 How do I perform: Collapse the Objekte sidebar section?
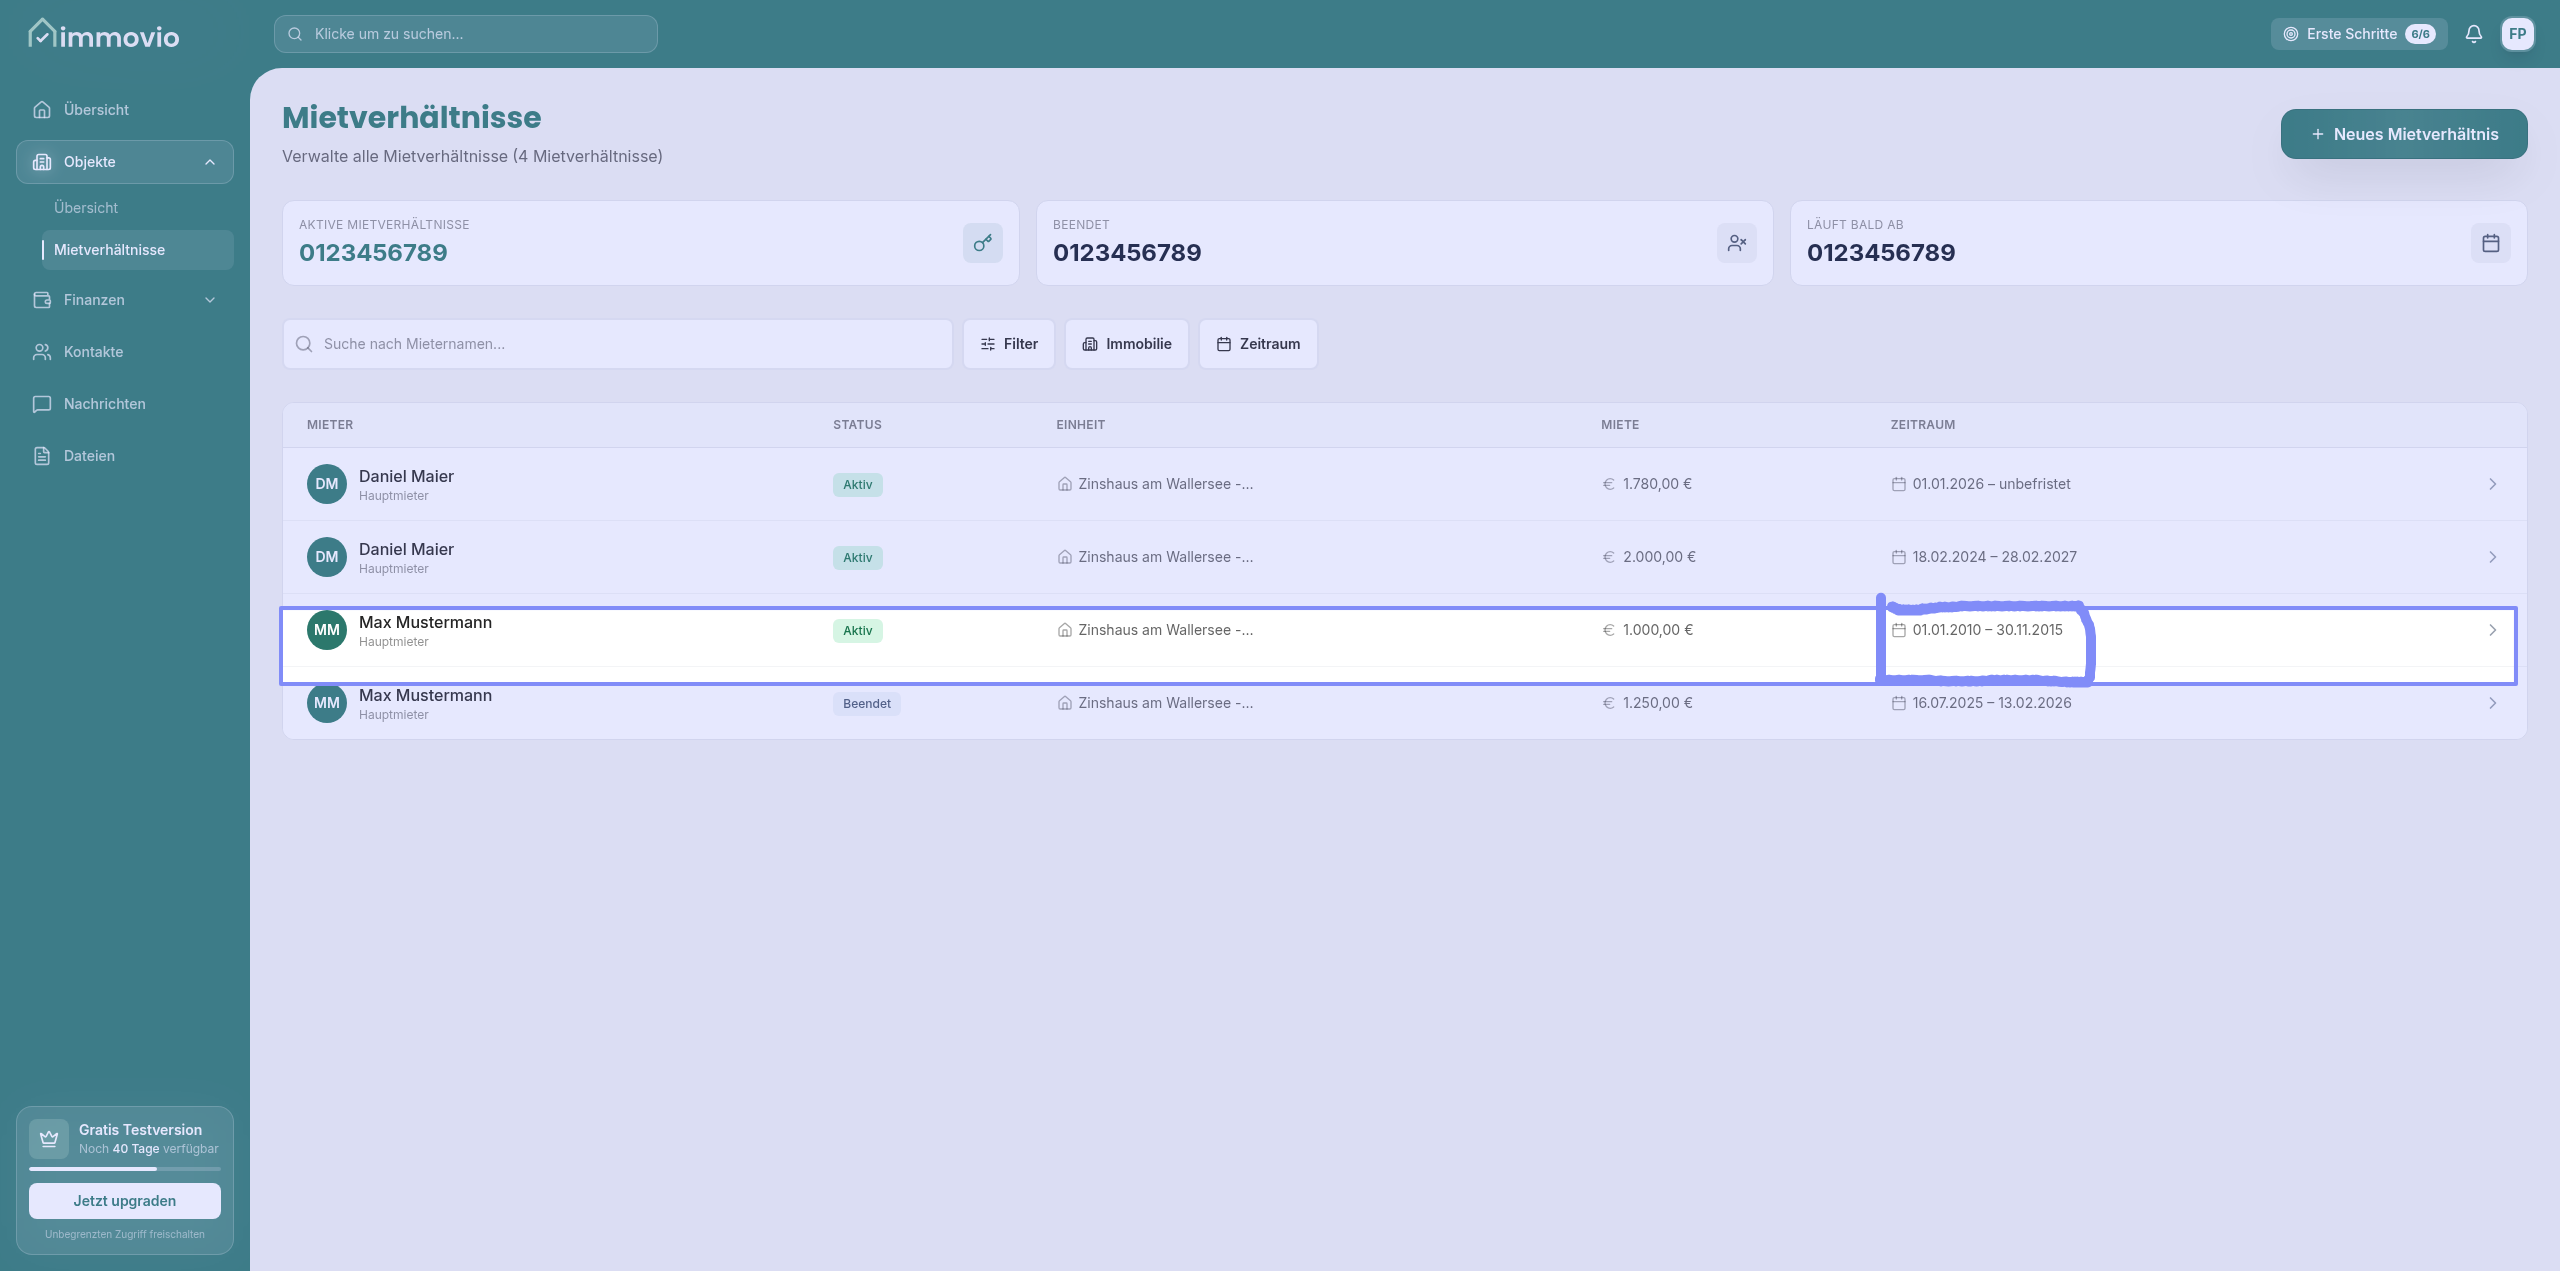pos(209,162)
